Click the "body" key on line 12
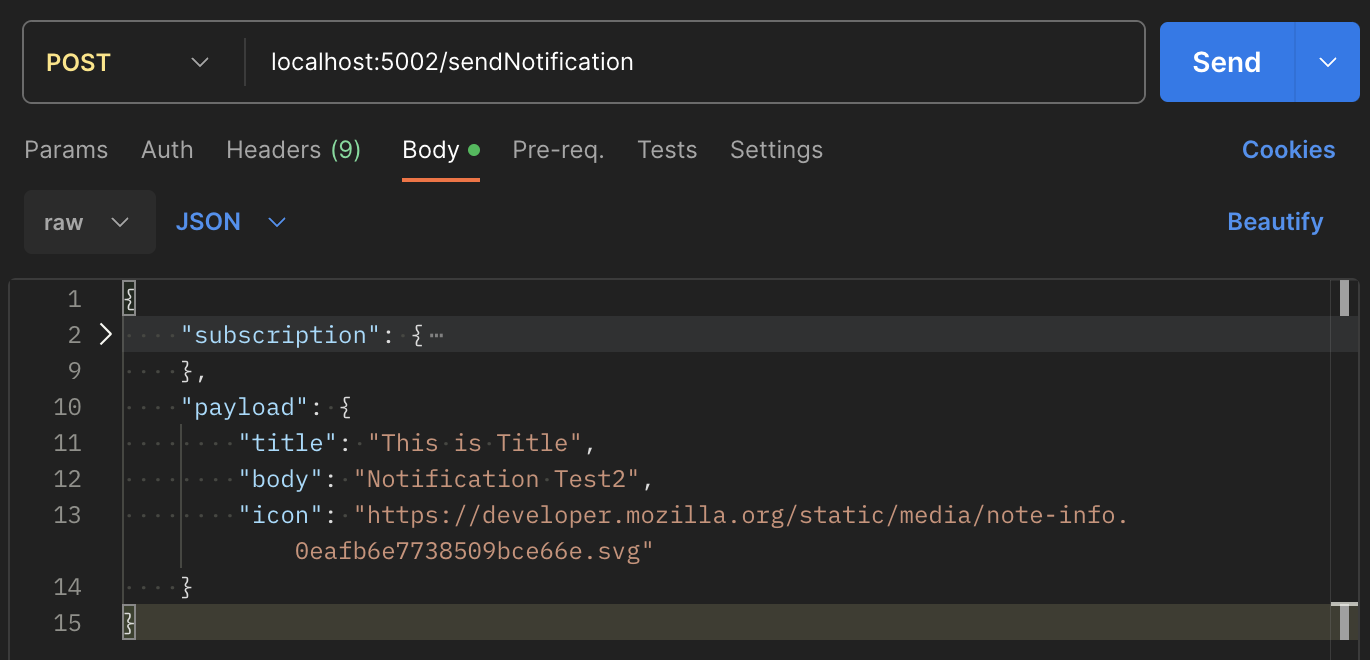The width and height of the screenshot is (1370, 660). pyautogui.click(x=281, y=479)
